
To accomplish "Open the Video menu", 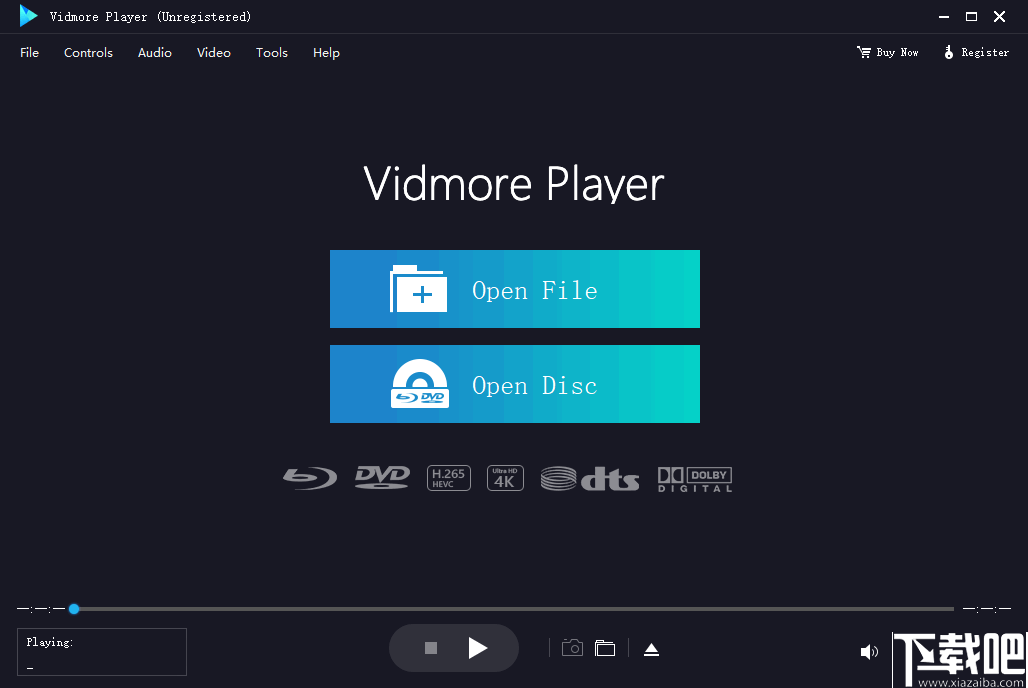I will [213, 52].
